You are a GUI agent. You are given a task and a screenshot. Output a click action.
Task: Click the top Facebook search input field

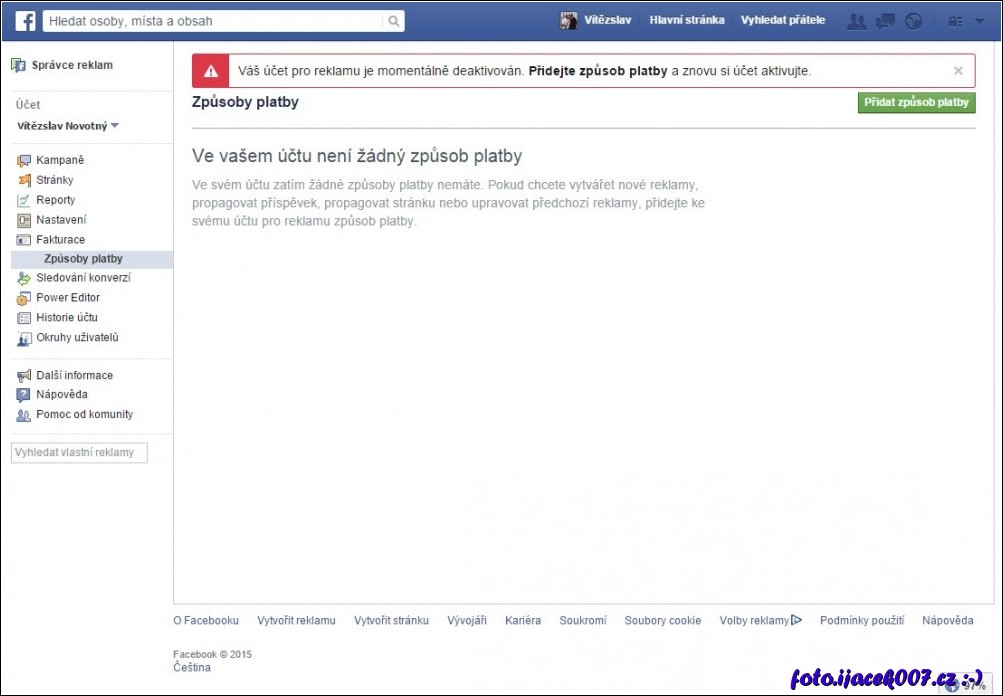213,21
